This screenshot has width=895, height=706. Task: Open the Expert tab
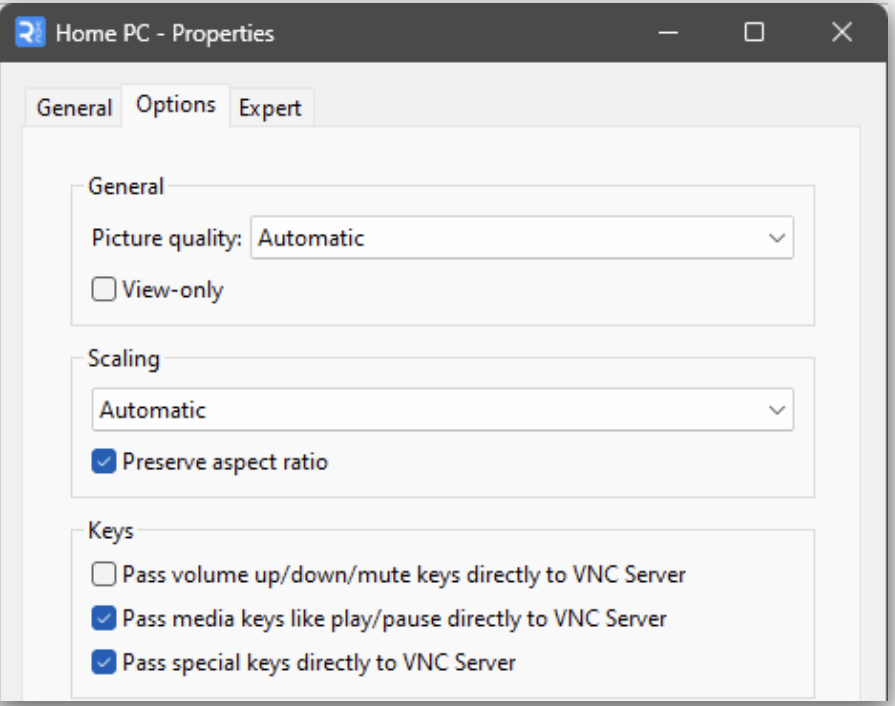coord(270,108)
